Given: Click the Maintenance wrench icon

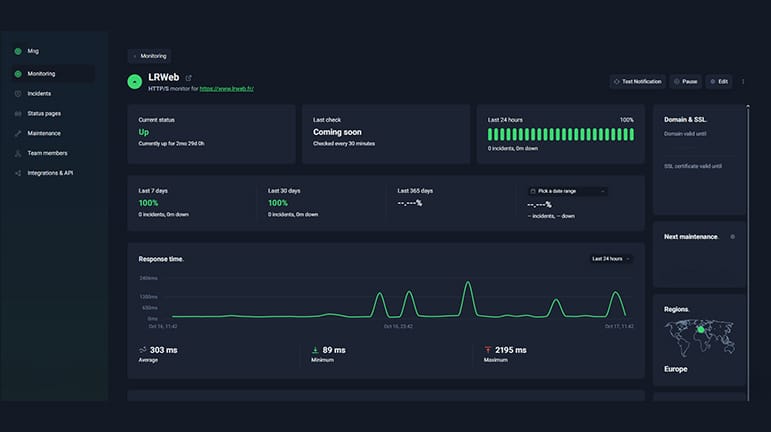Looking at the screenshot, I should click(18, 133).
